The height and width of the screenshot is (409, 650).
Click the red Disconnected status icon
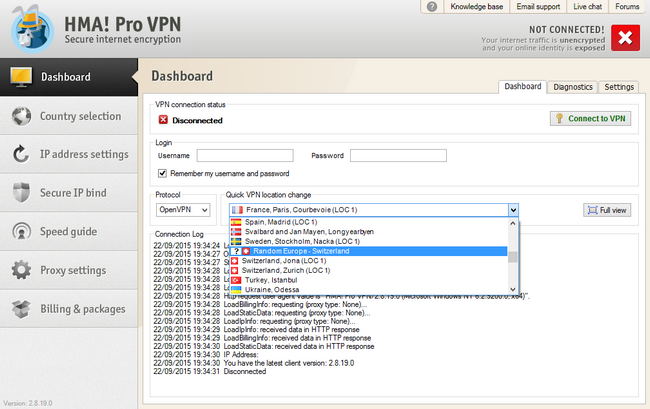(x=163, y=120)
